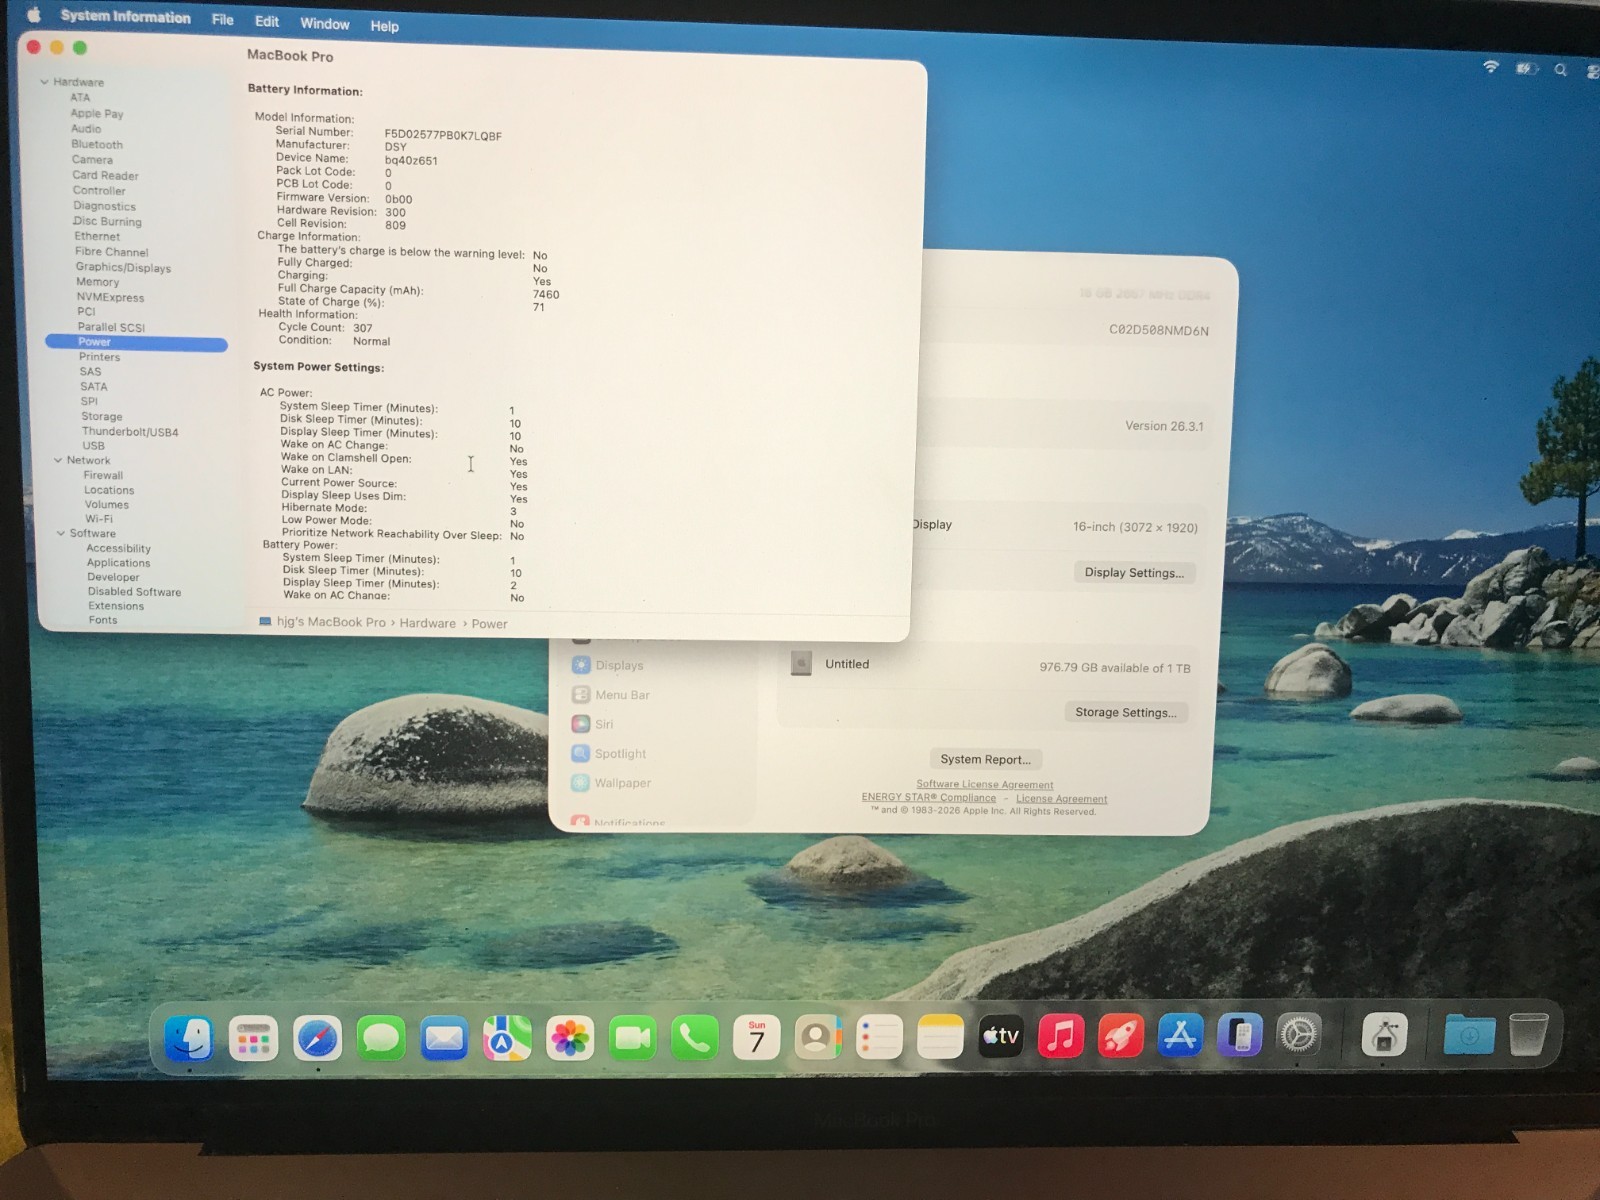
Task: Launch FaceTime from the Dock
Action: [x=633, y=1039]
